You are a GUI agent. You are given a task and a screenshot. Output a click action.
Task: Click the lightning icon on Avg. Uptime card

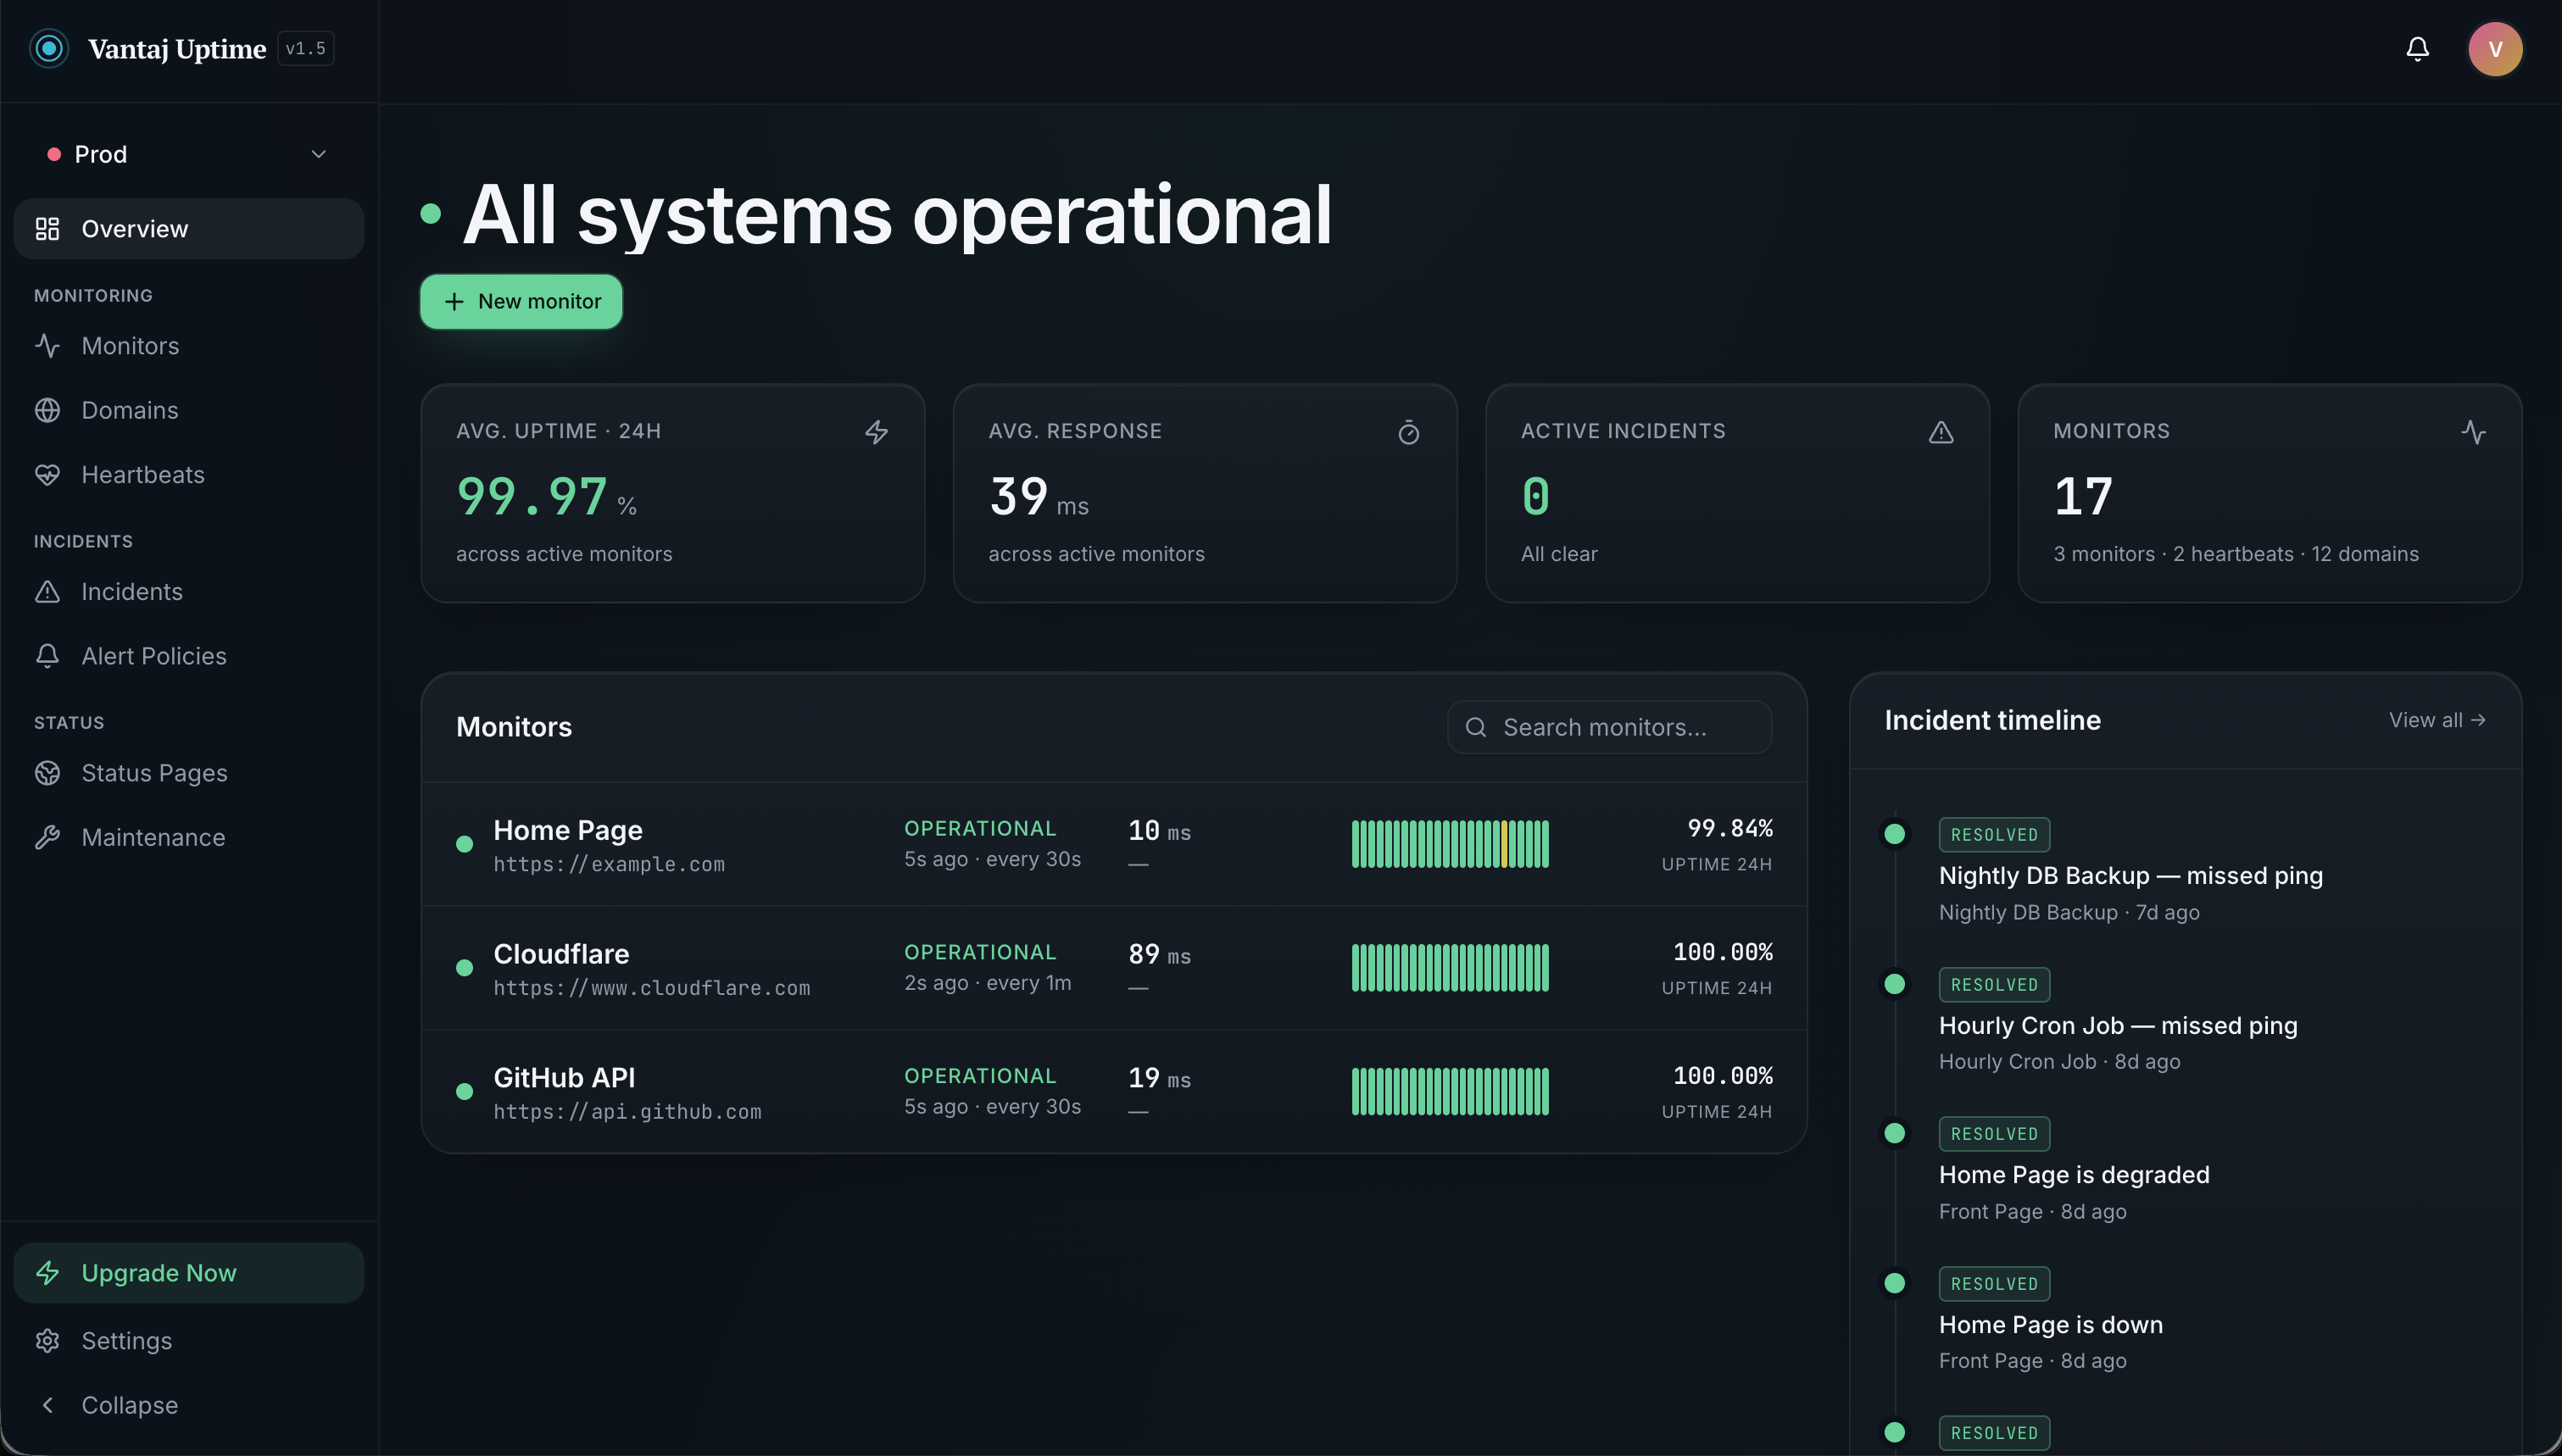pyautogui.click(x=876, y=432)
